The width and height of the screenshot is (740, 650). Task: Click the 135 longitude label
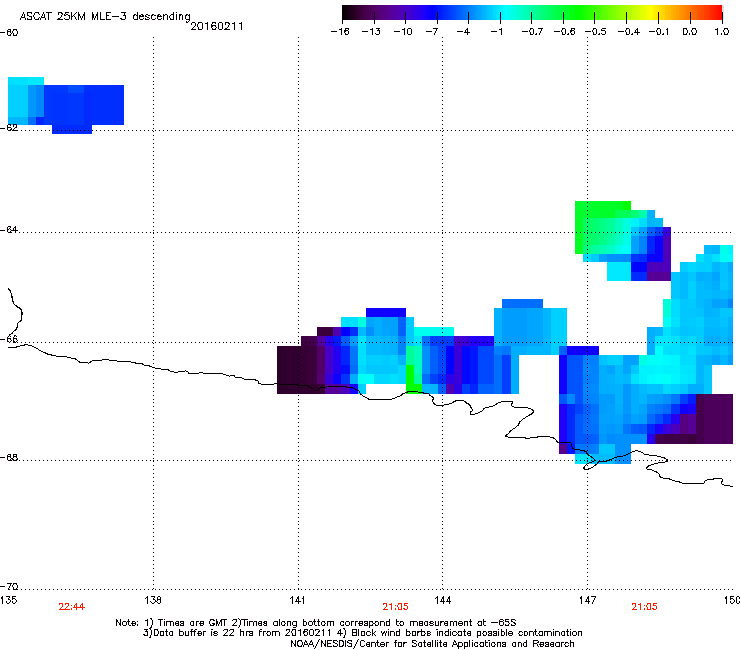[8, 600]
